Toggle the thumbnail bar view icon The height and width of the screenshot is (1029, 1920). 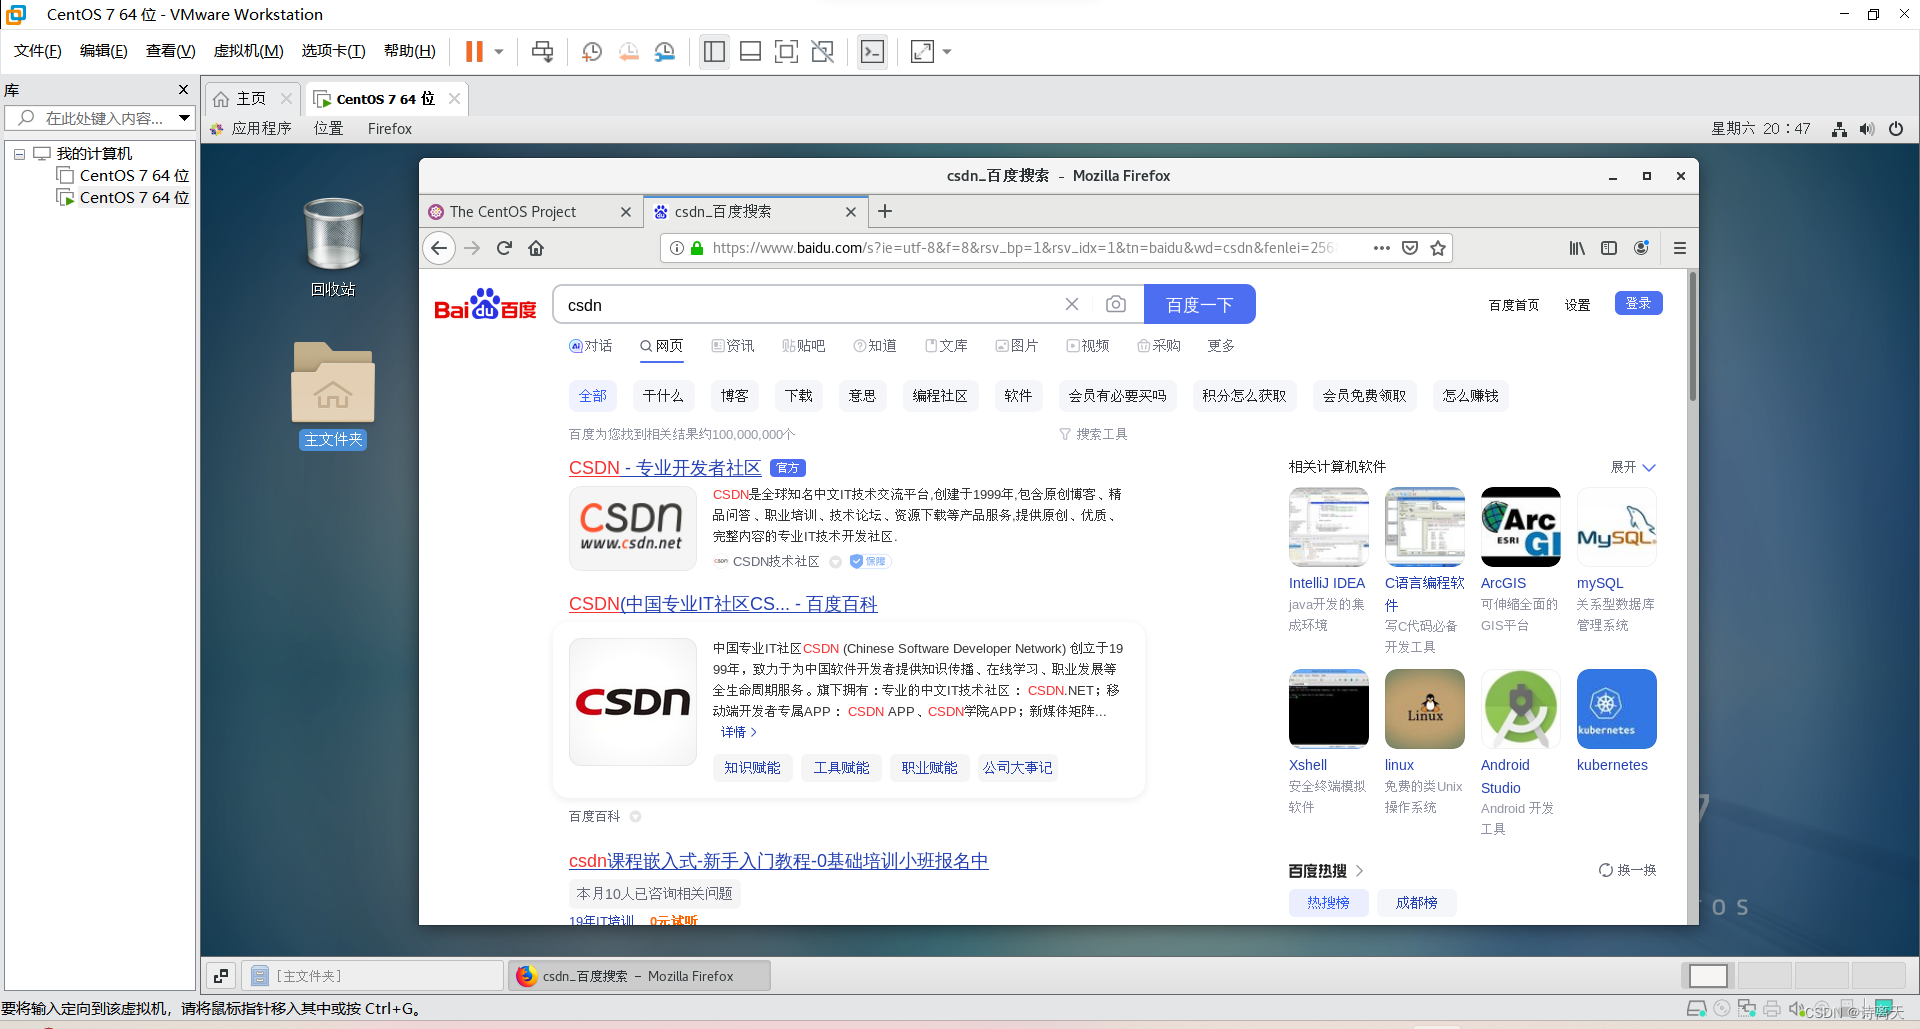point(750,51)
